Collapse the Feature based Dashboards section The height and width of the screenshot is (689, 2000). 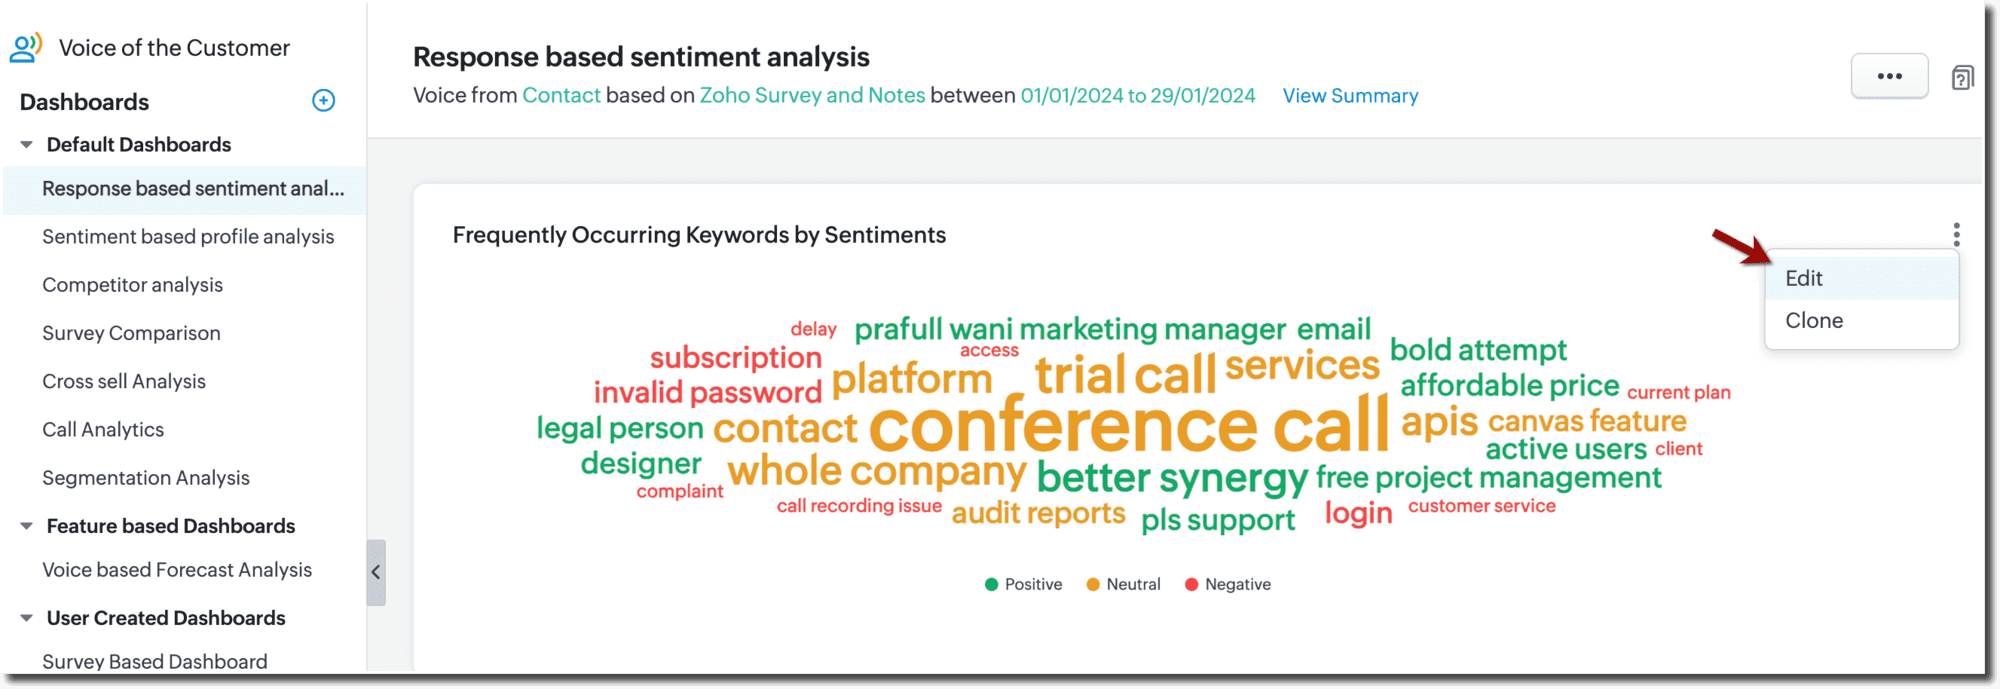click(27, 526)
